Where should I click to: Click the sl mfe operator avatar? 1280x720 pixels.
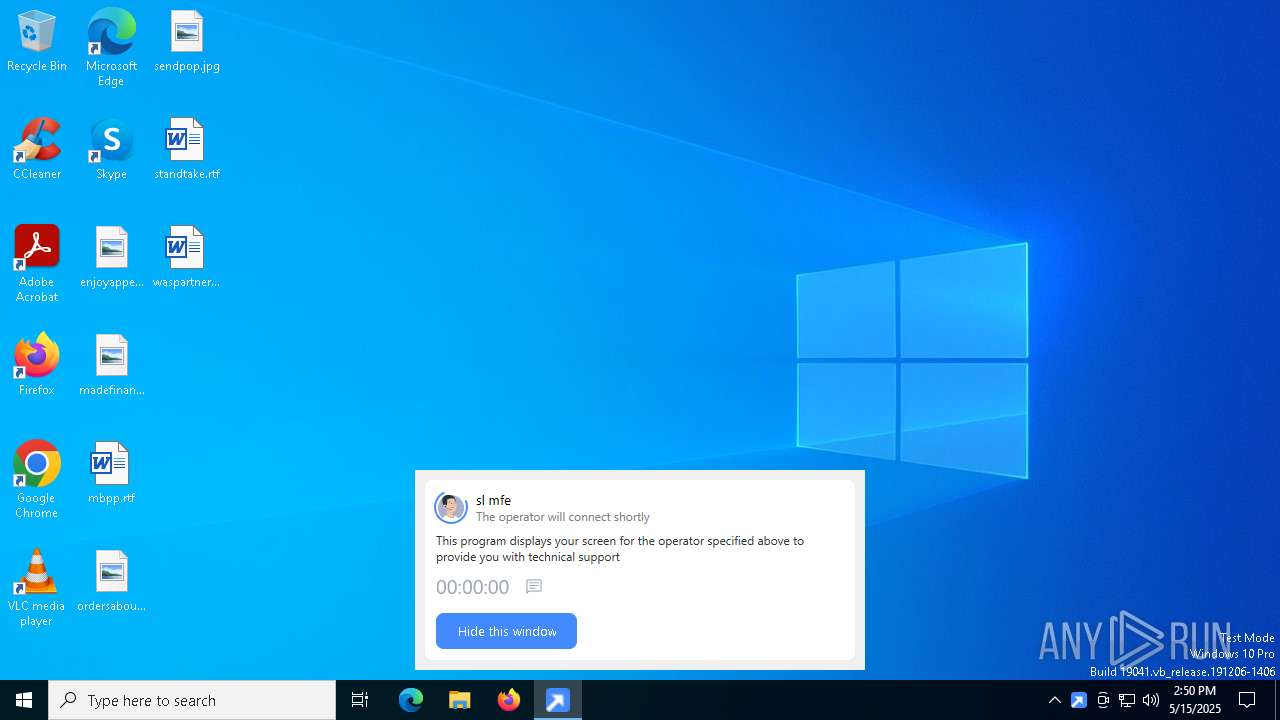click(451, 507)
